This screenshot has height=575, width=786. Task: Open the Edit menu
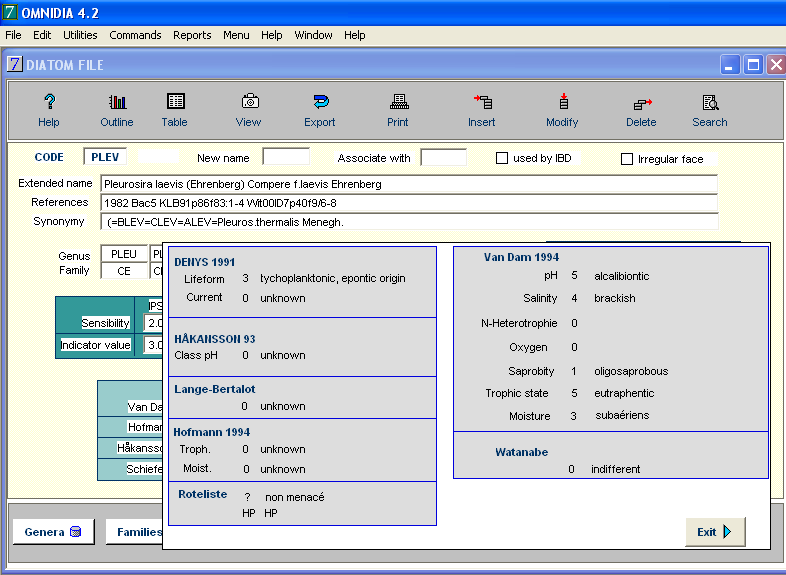42,35
